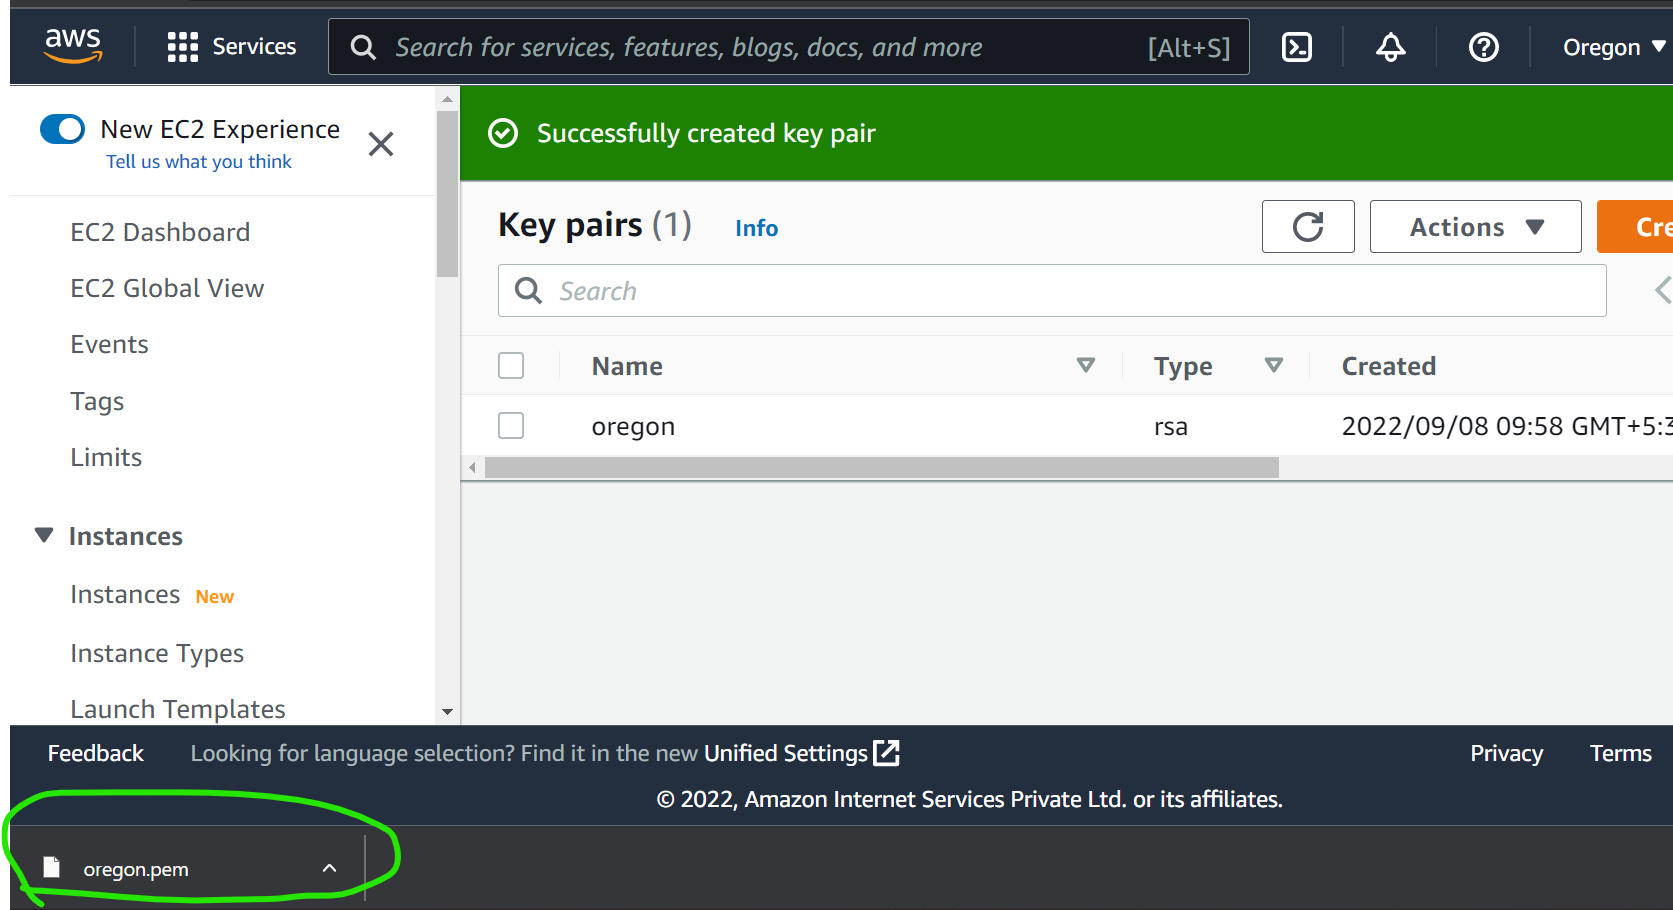Focus the key pairs Search field
1673x910 pixels.
click(1052, 291)
